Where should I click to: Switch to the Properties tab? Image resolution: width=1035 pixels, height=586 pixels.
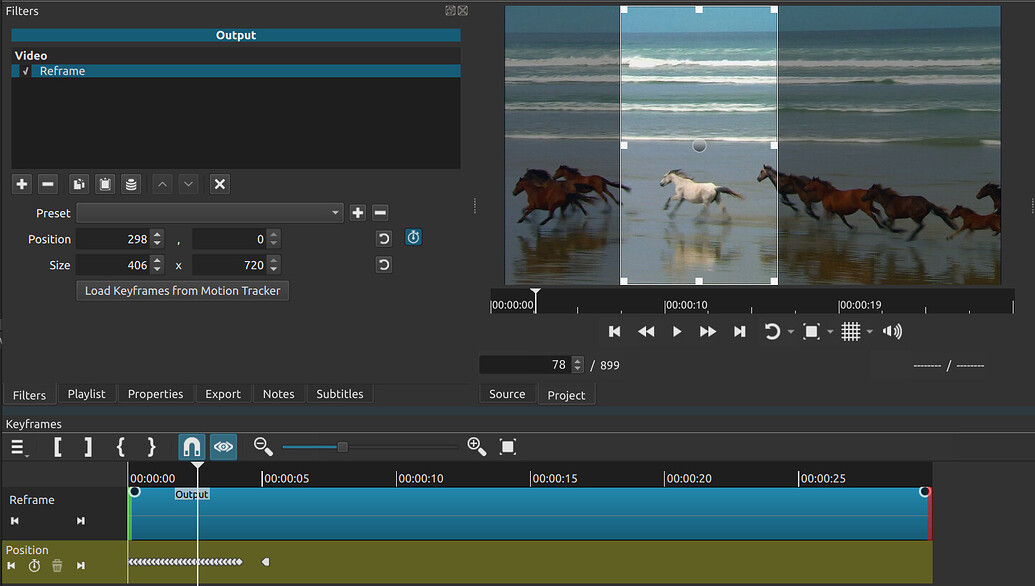(x=155, y=394)
